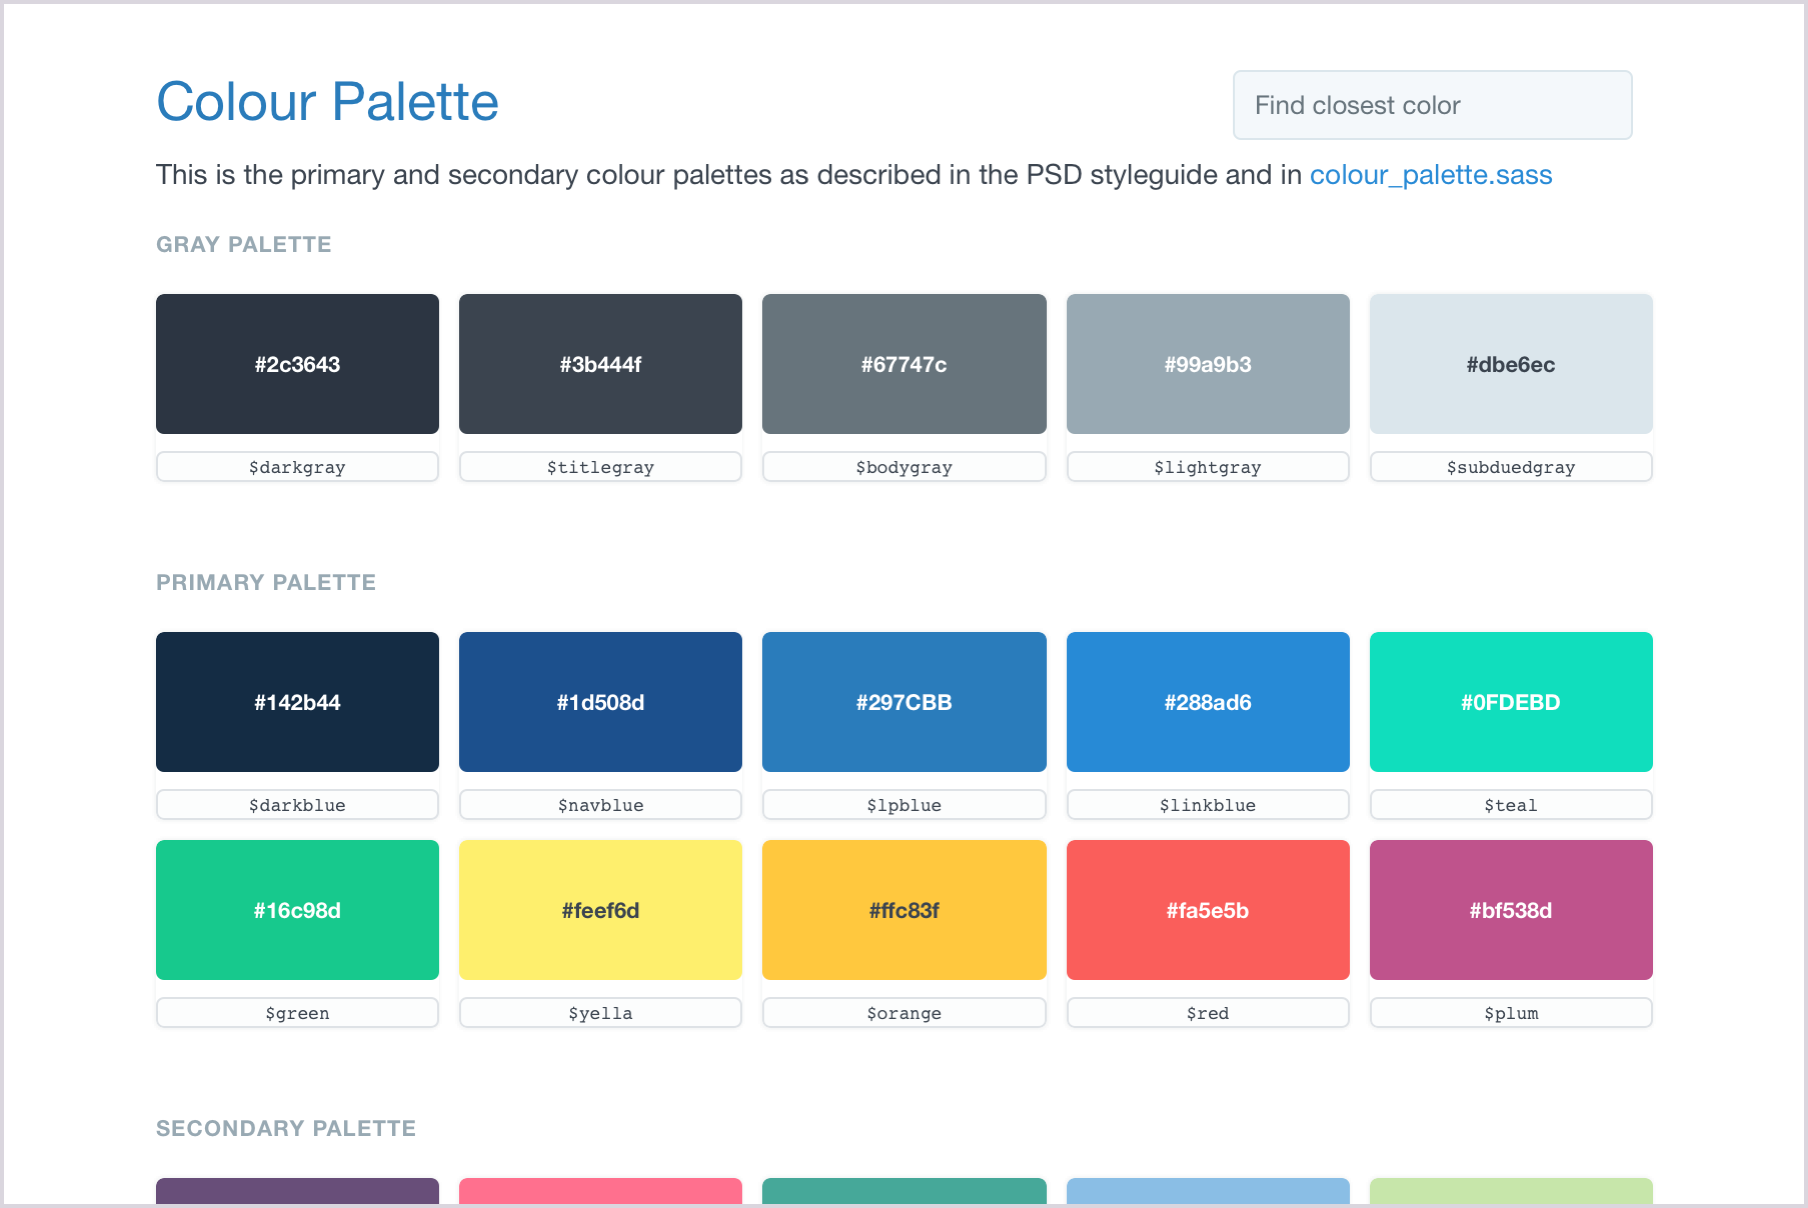The height and width of the screenshot is (1208, 1808).
Task: Click the $teal variable field
Action: click(x=1511, y=805)
